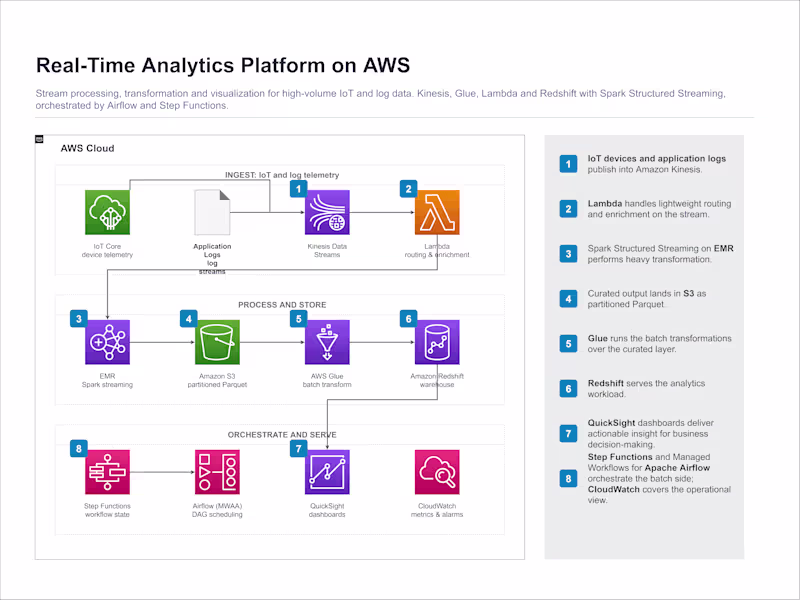Viewport: 800px width, 600px height.
Task: Select the Amazon S3 bucket icon
Action: [x=217, y=342]
